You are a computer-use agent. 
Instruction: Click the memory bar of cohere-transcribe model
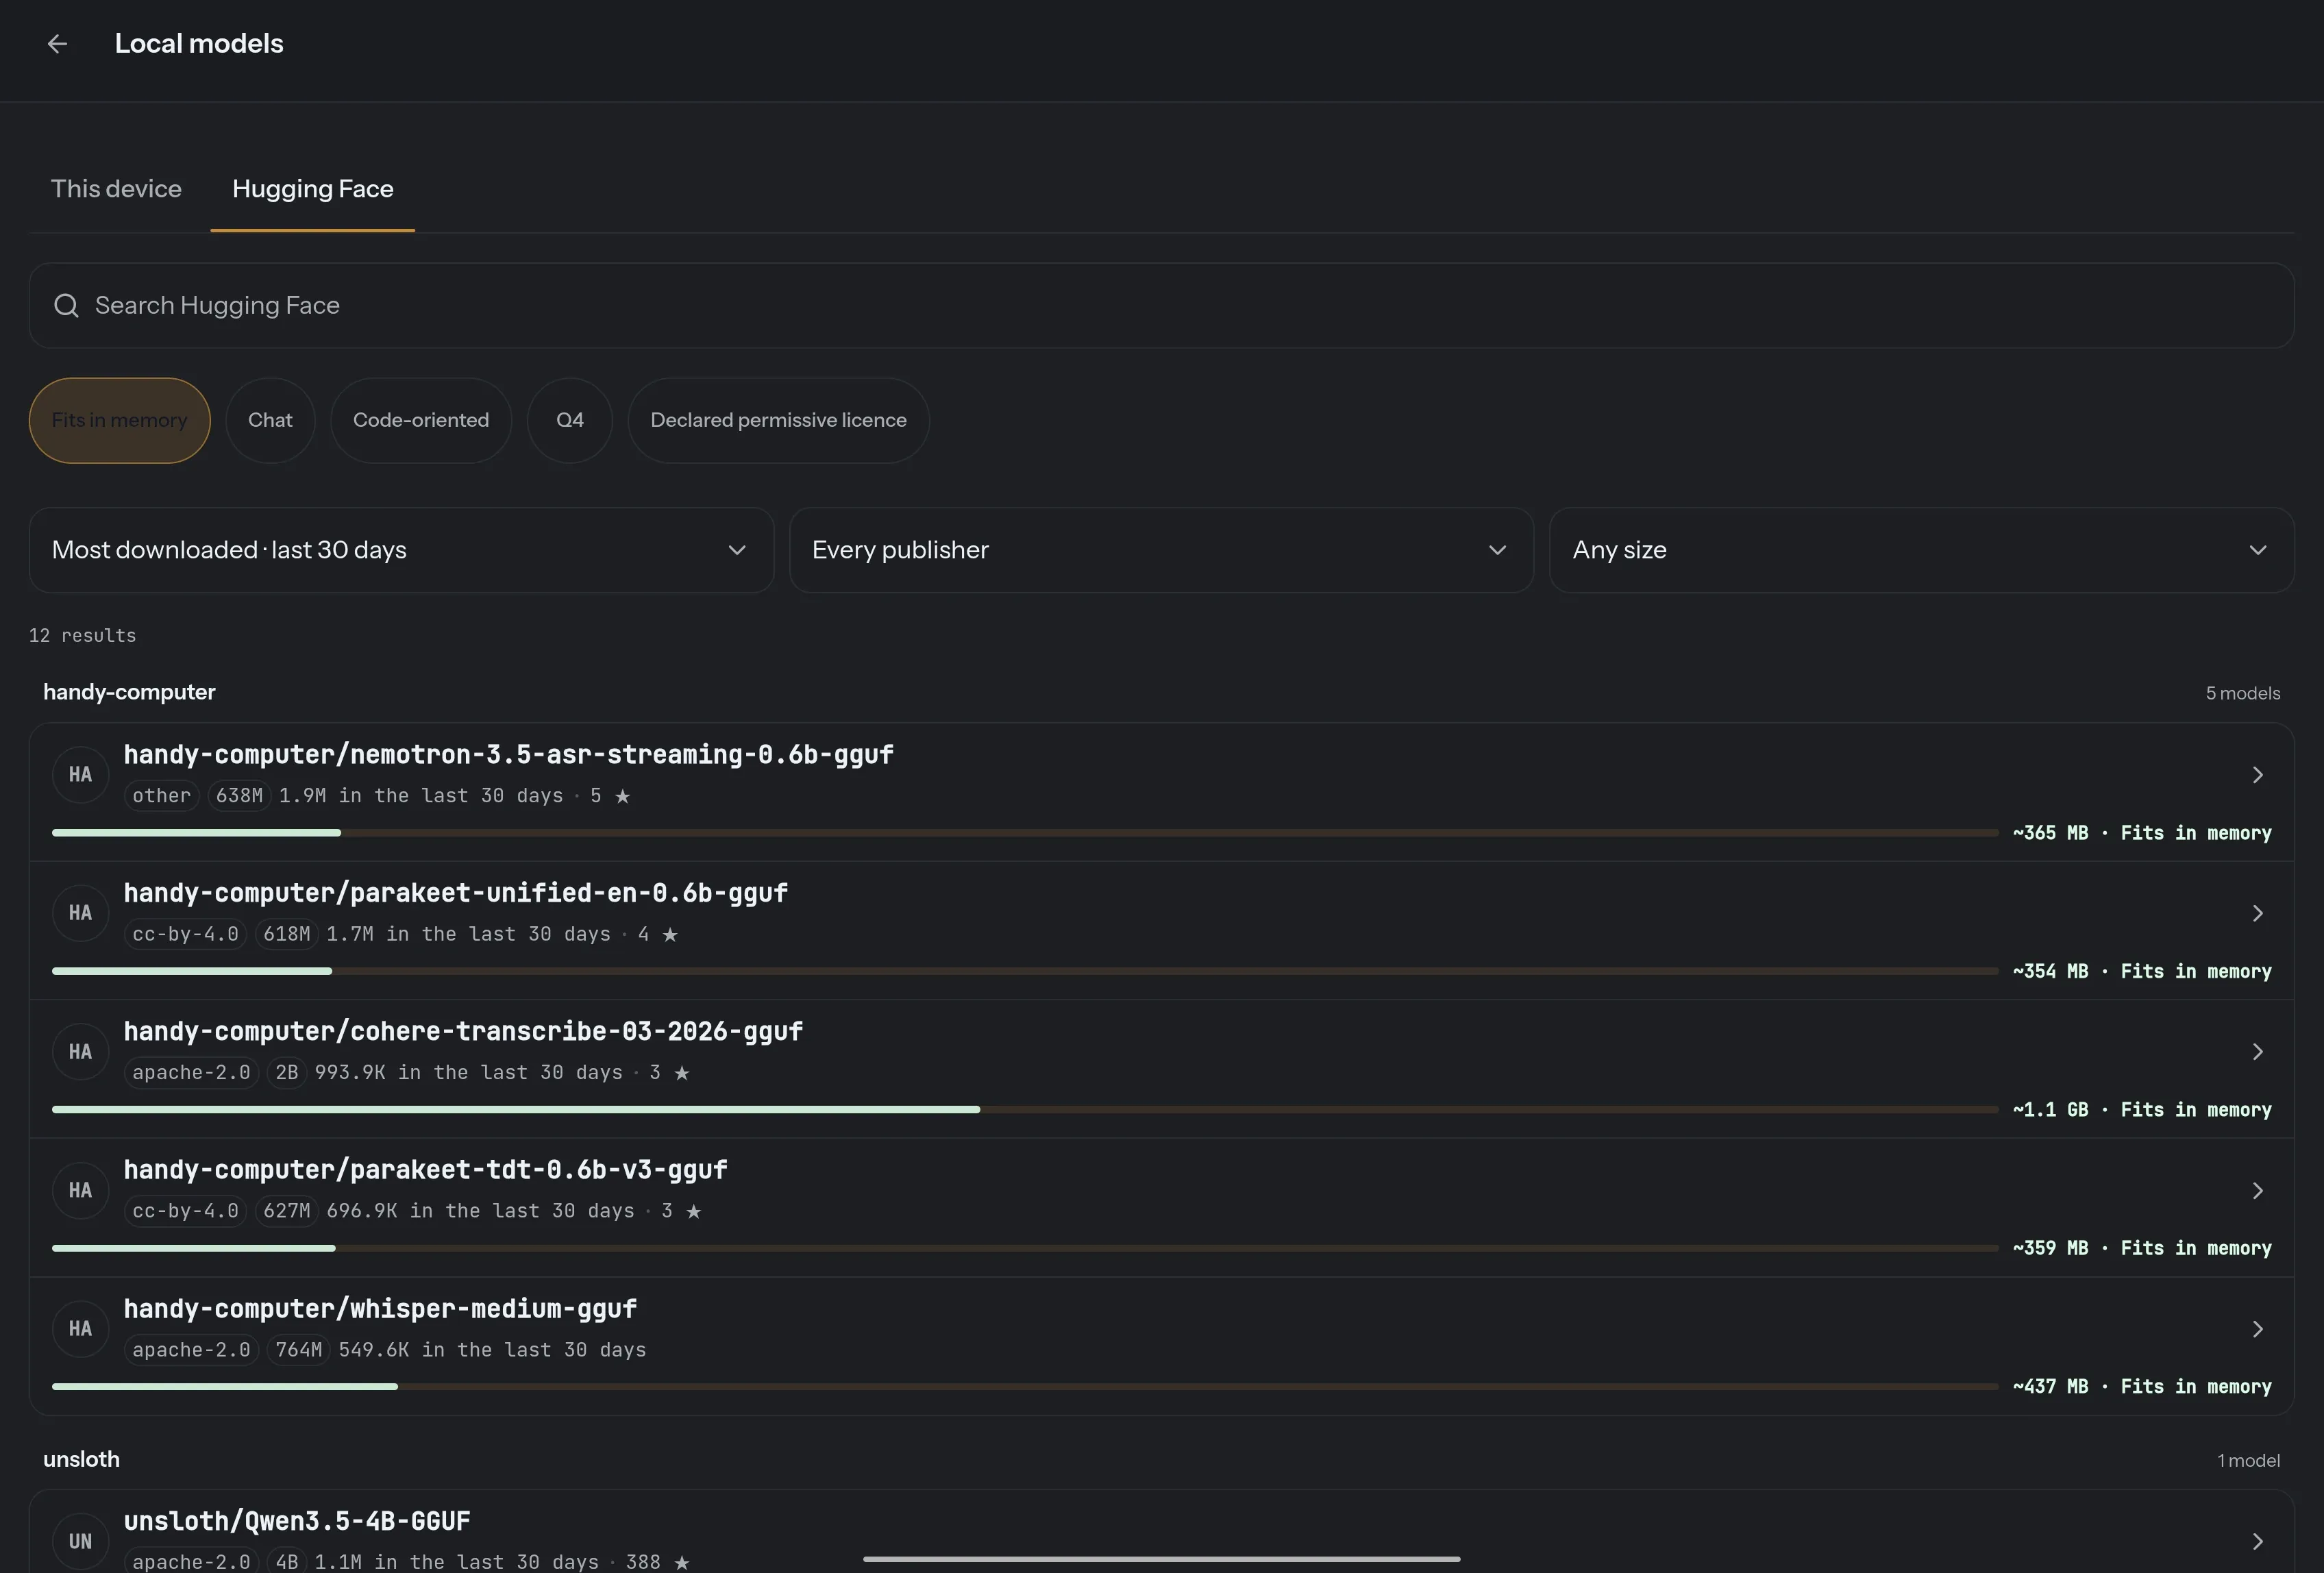(1025, 1109)
